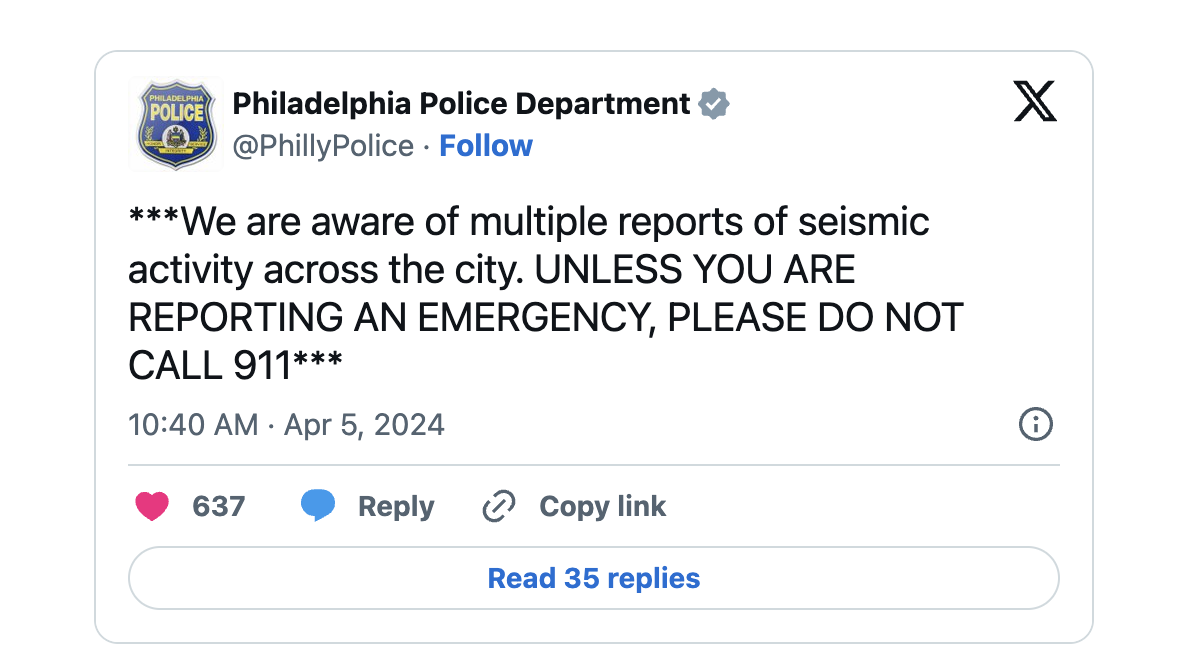Click the UNLESS YOU ARE tweet text
Image resolution: width=1204 pixels, height=666 pixels.
(x=695, y=270)
